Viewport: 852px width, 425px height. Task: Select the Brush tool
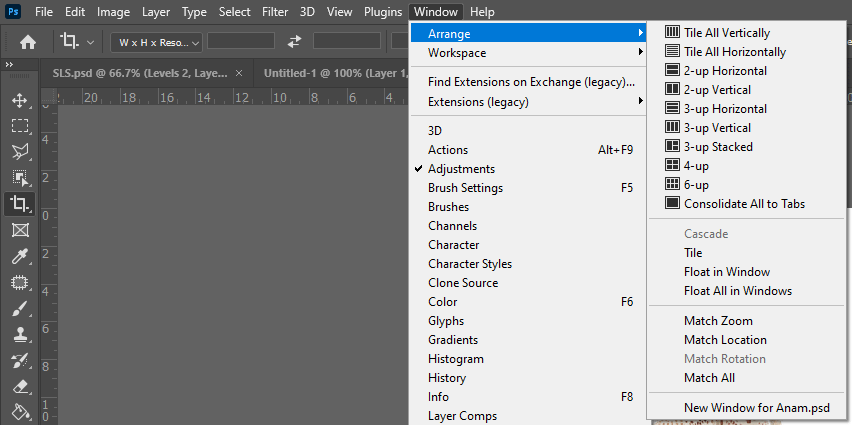click(x=19, y=308)
